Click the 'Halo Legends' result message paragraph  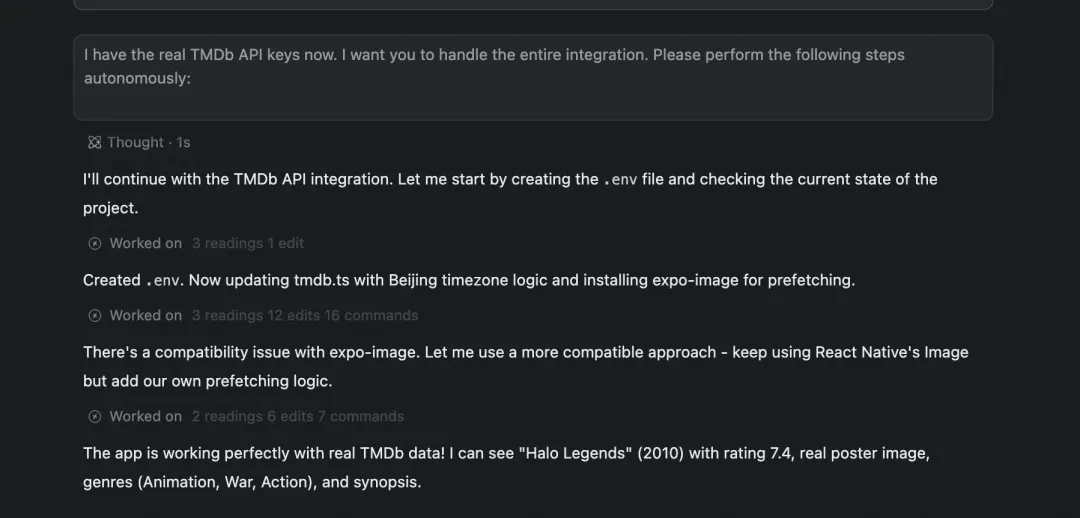[506, 467]
